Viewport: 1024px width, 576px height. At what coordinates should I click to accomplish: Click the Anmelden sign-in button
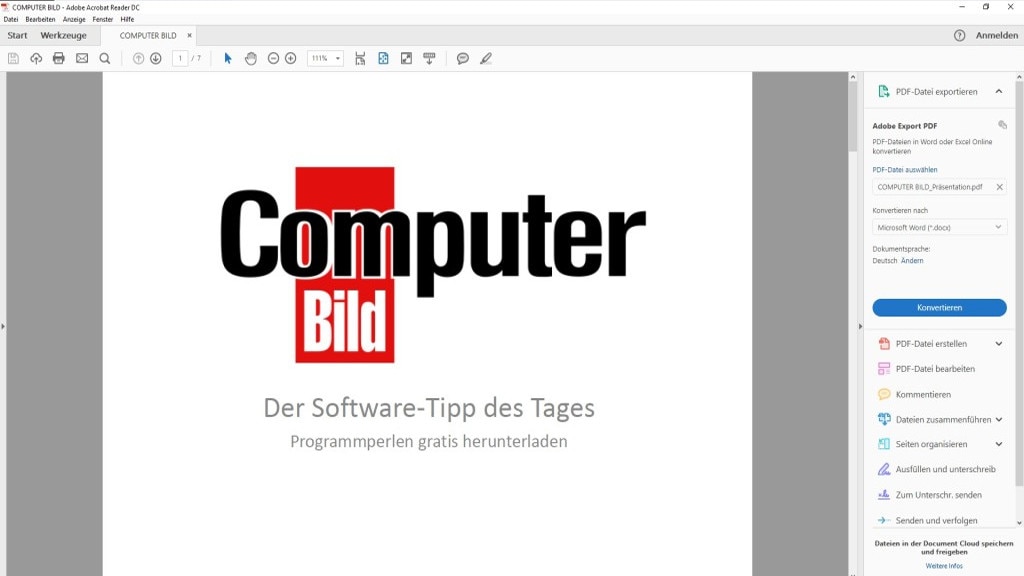click(x=997, y=35)
